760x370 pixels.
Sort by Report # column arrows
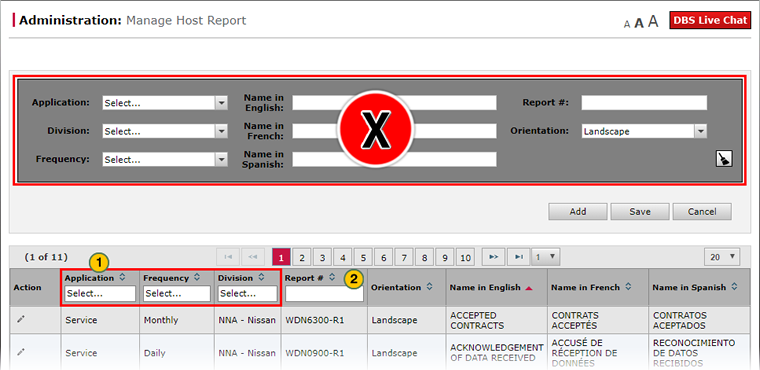[x=332, y=278]
